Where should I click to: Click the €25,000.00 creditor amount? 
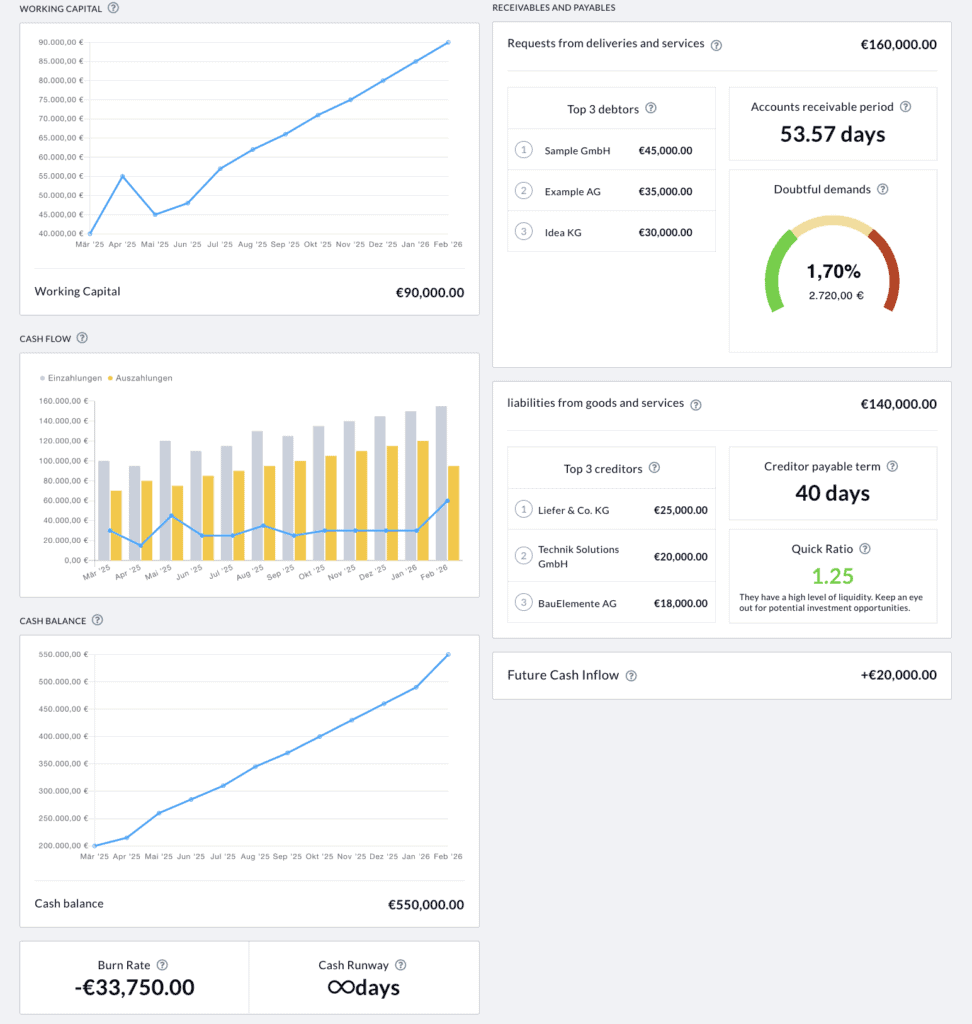coord(681,511)
